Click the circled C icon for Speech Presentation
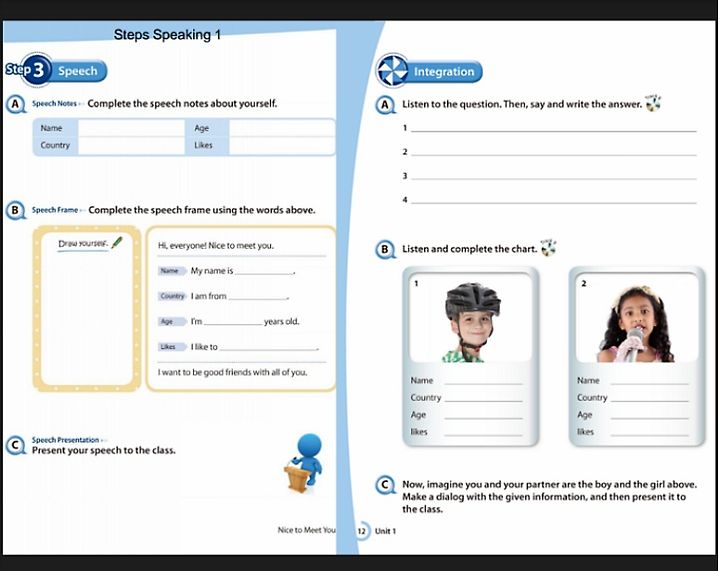 (16, 446)
